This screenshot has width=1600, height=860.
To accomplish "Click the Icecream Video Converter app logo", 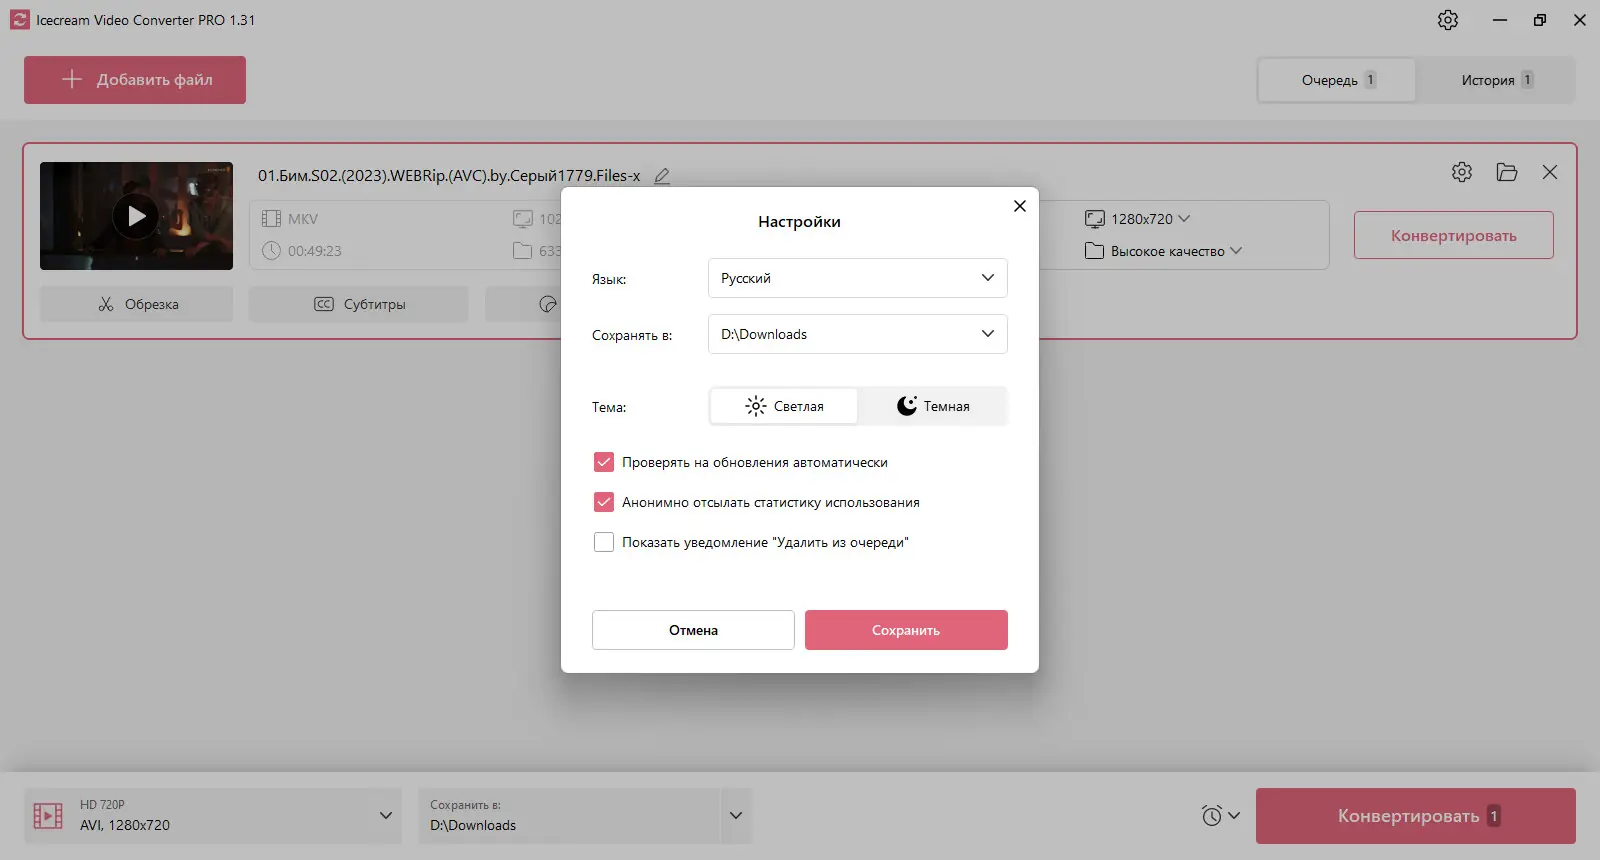I will pyautogui.click(x=20, y=20).
